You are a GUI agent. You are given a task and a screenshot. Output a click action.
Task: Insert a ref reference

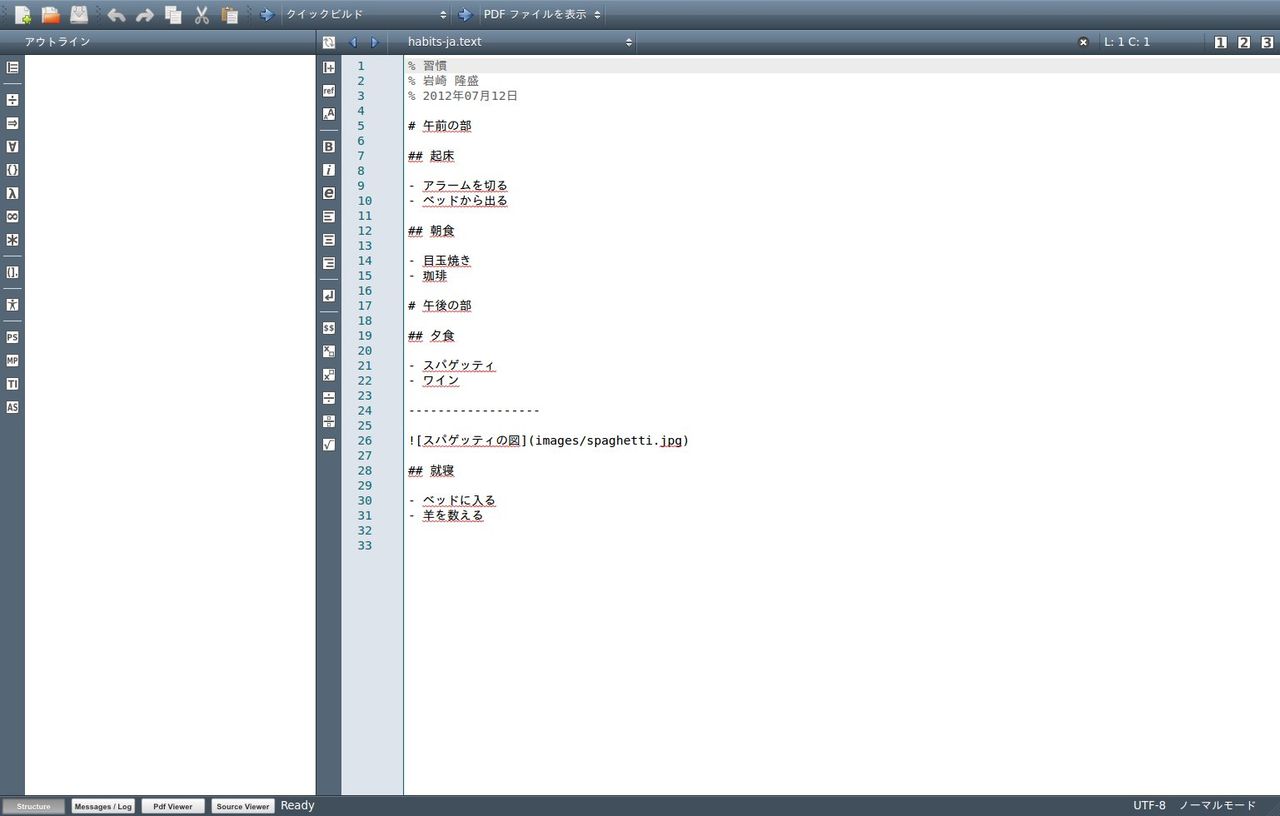(x=329, y=91)
